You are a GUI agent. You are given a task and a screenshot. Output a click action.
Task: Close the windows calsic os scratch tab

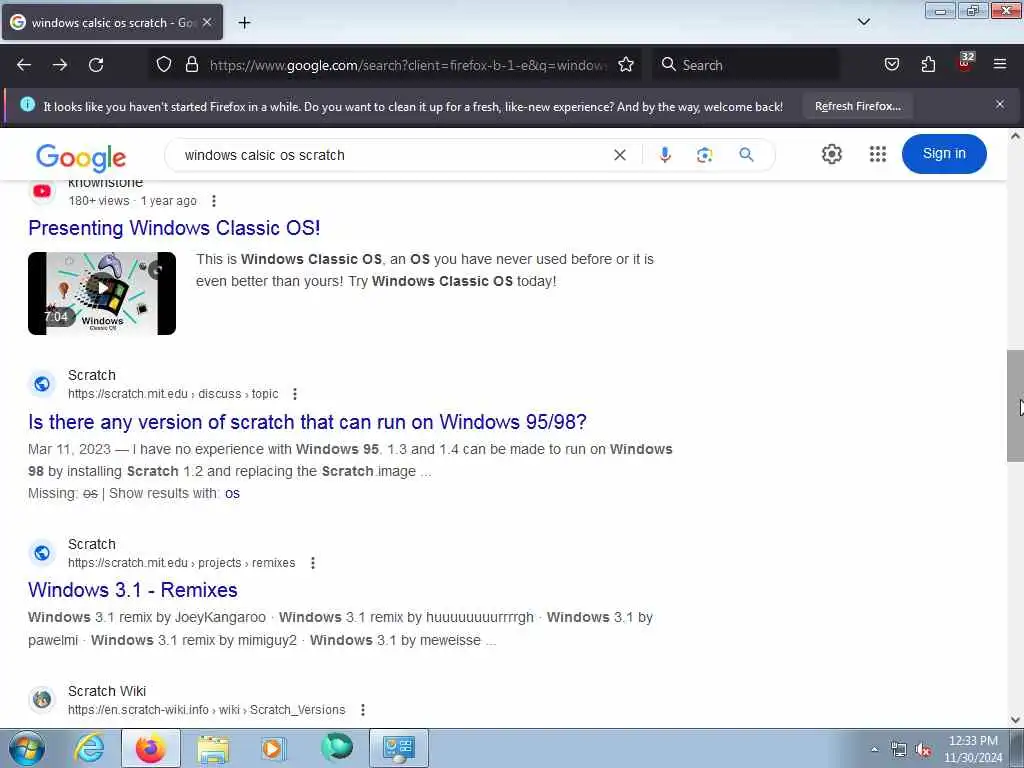[x=207, y=22]
